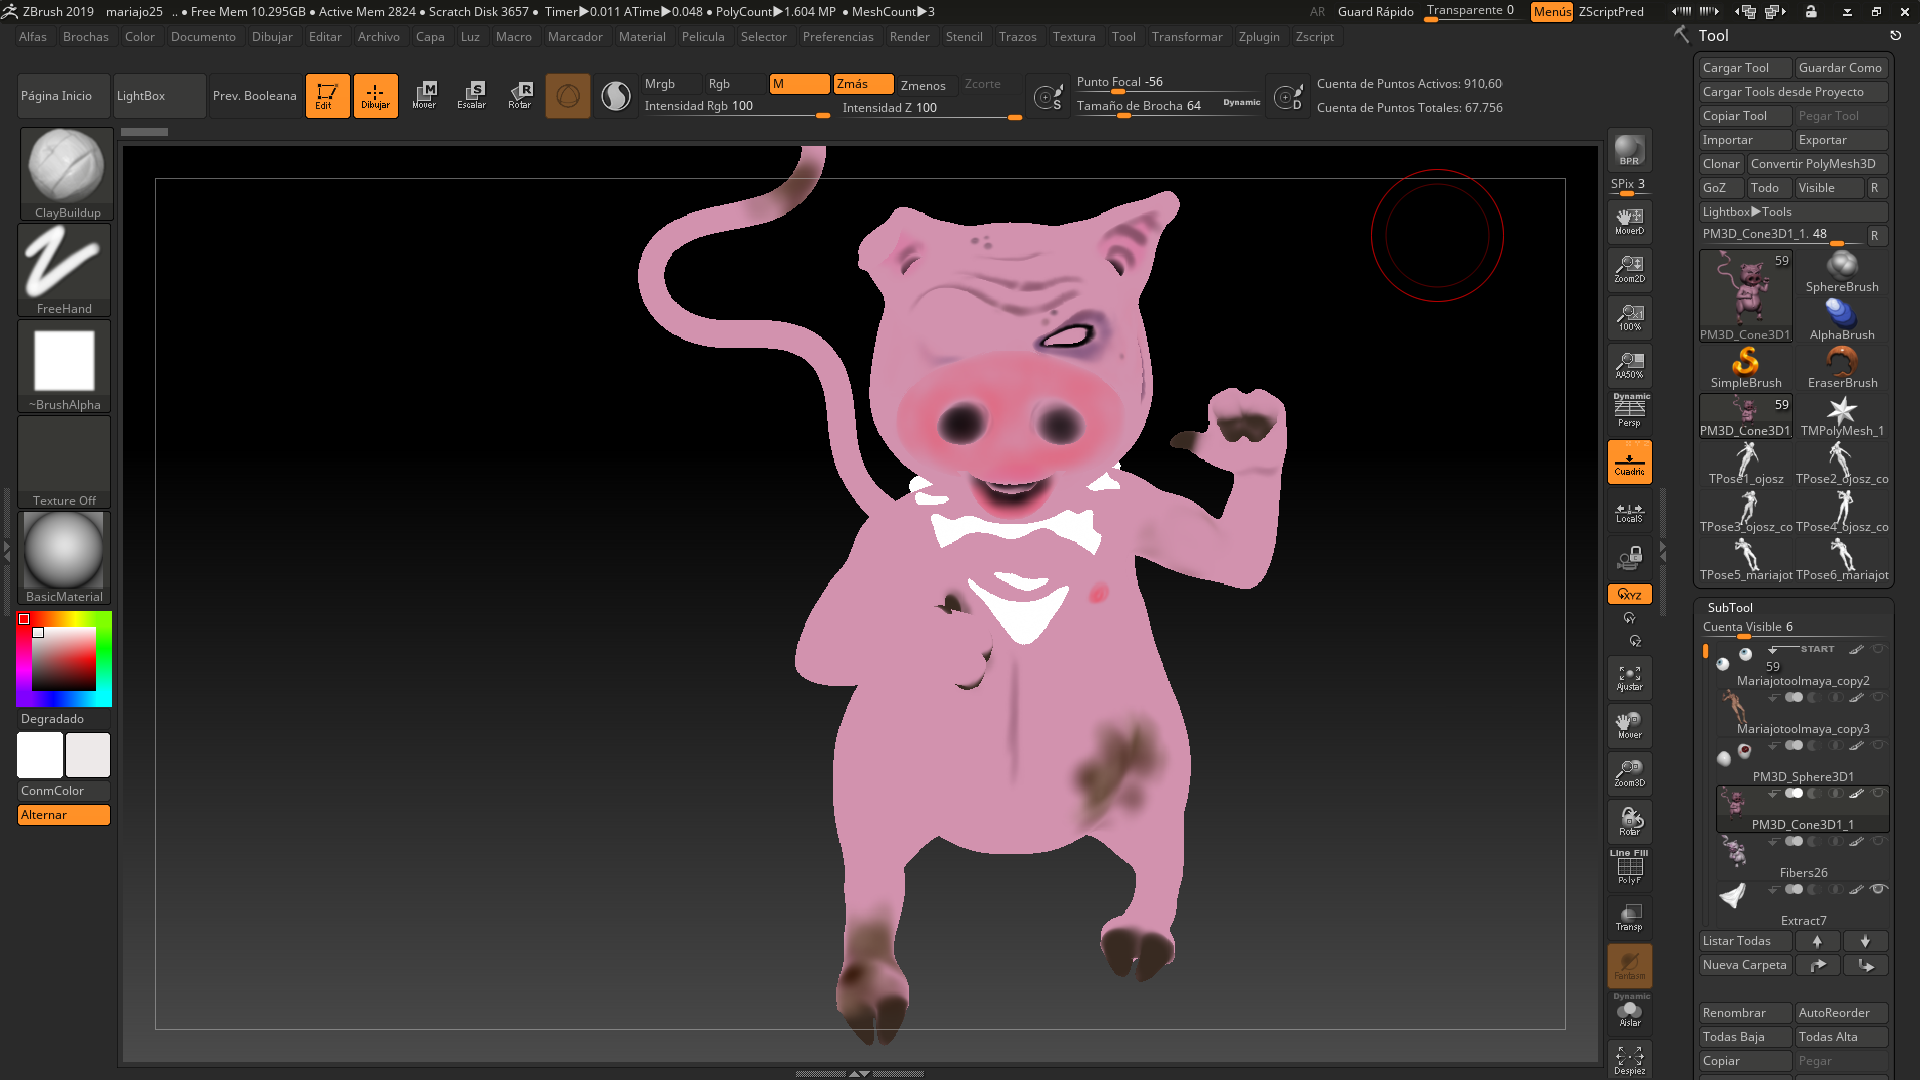Expand the SubTool panel header

coord(1730,607)
